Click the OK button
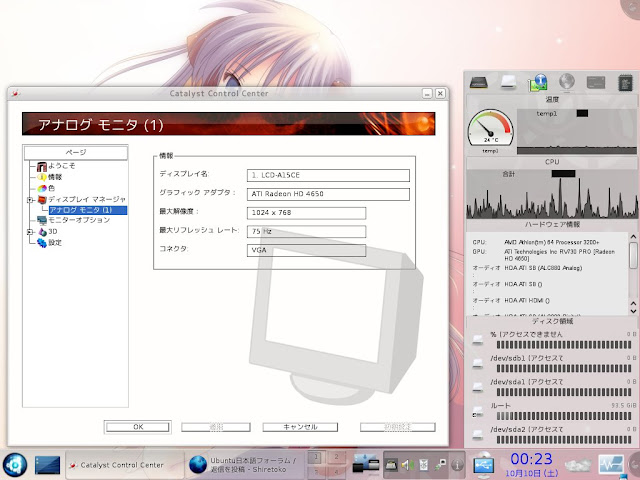The image size is (640, 480). point(138,427)
